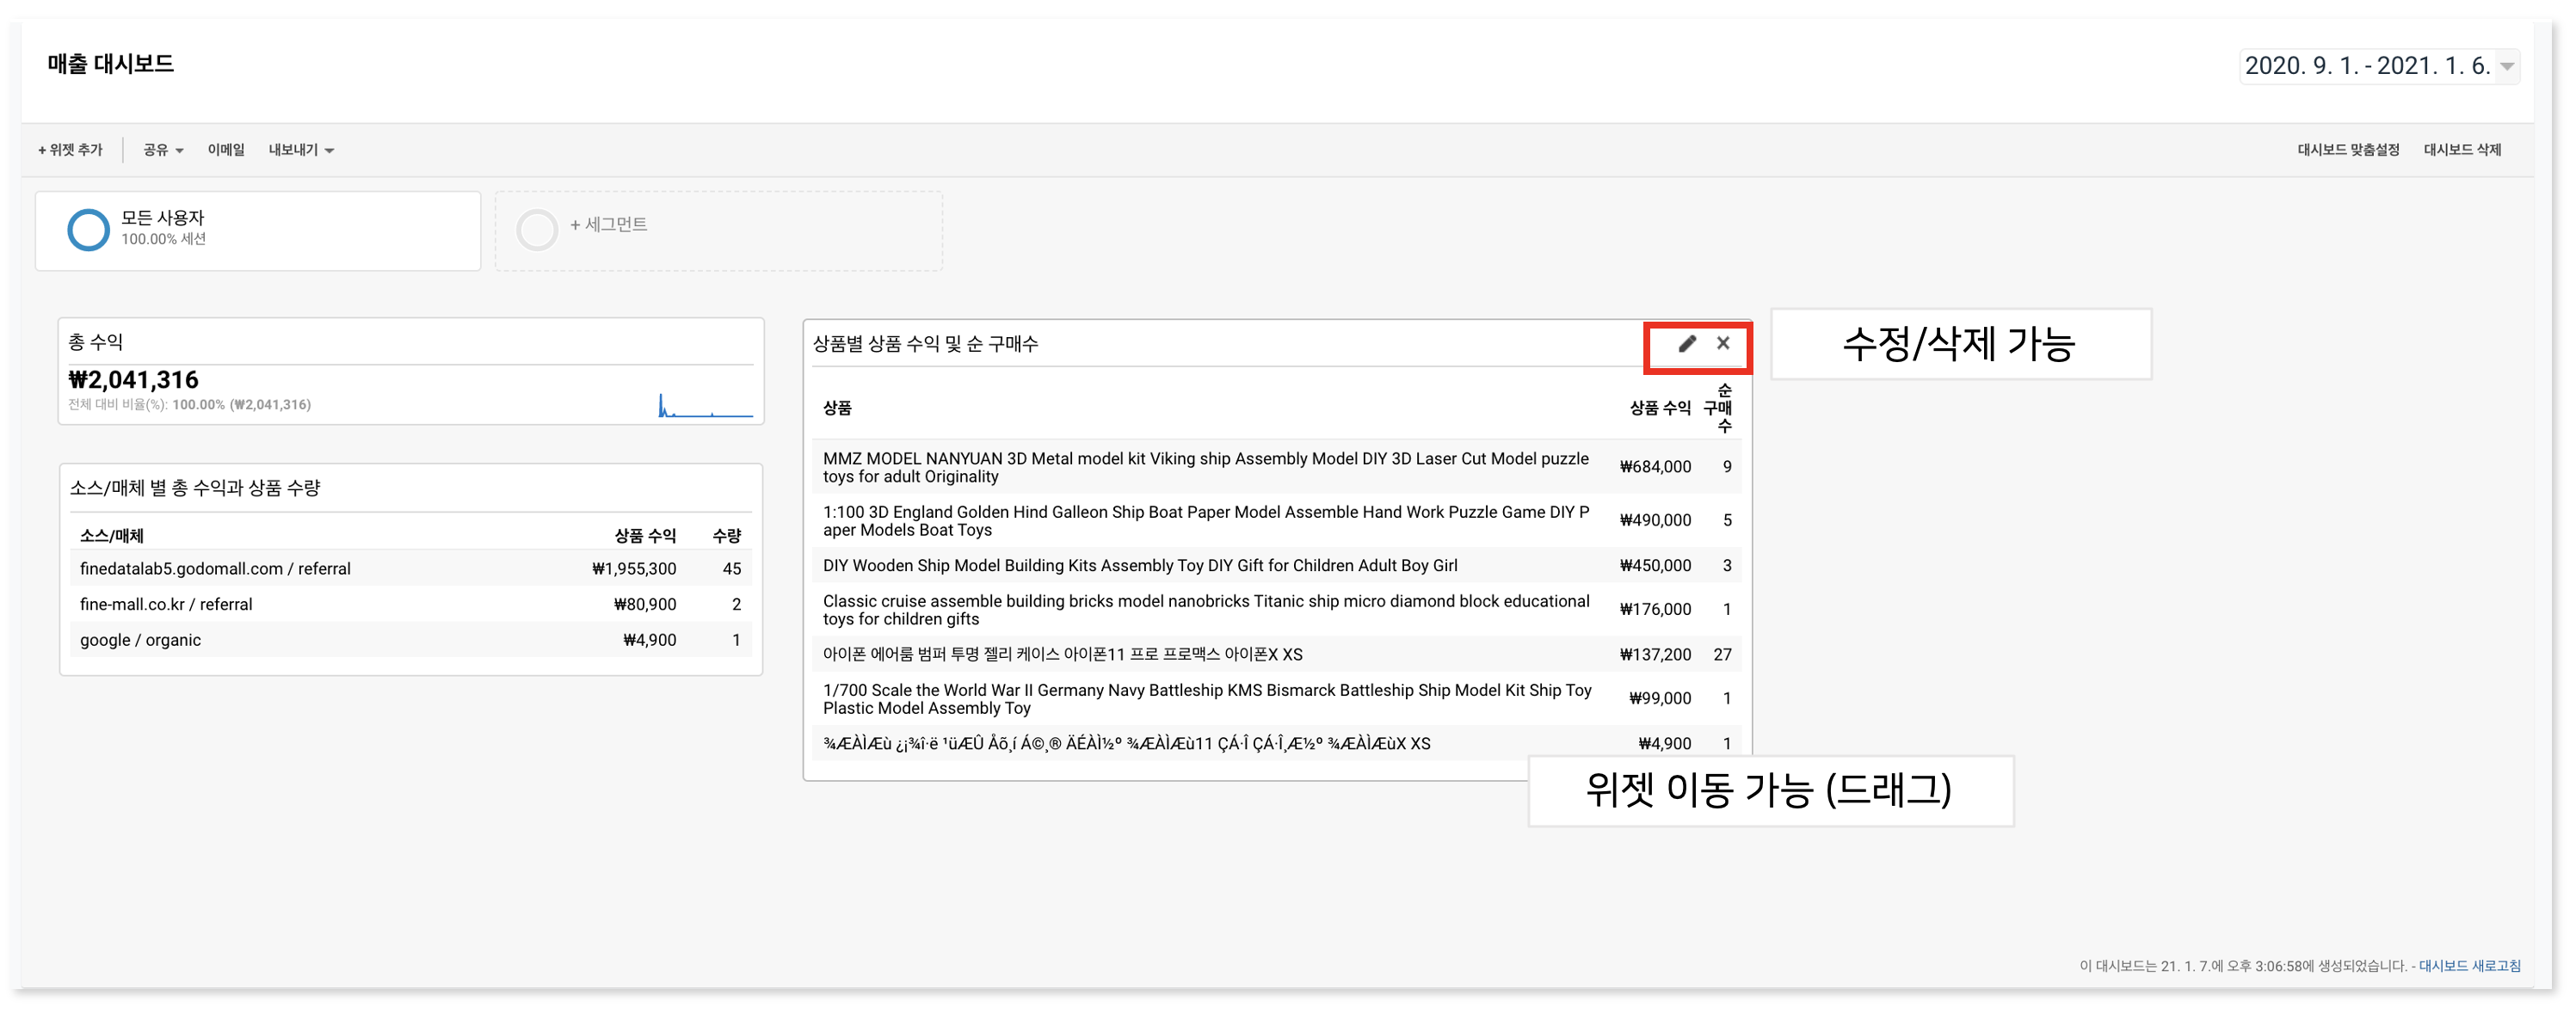This screenshot has width=2576, height=1020.
Task: Expand the 내보내기 dropdown menu
Action: click(x=301, y=150)
